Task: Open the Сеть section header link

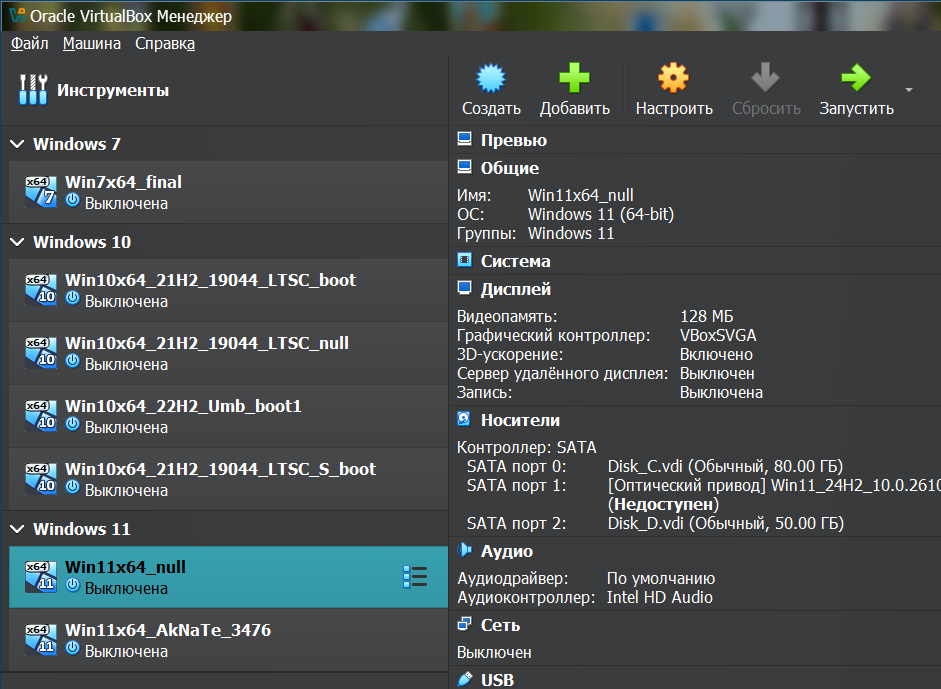Action: 501,625
